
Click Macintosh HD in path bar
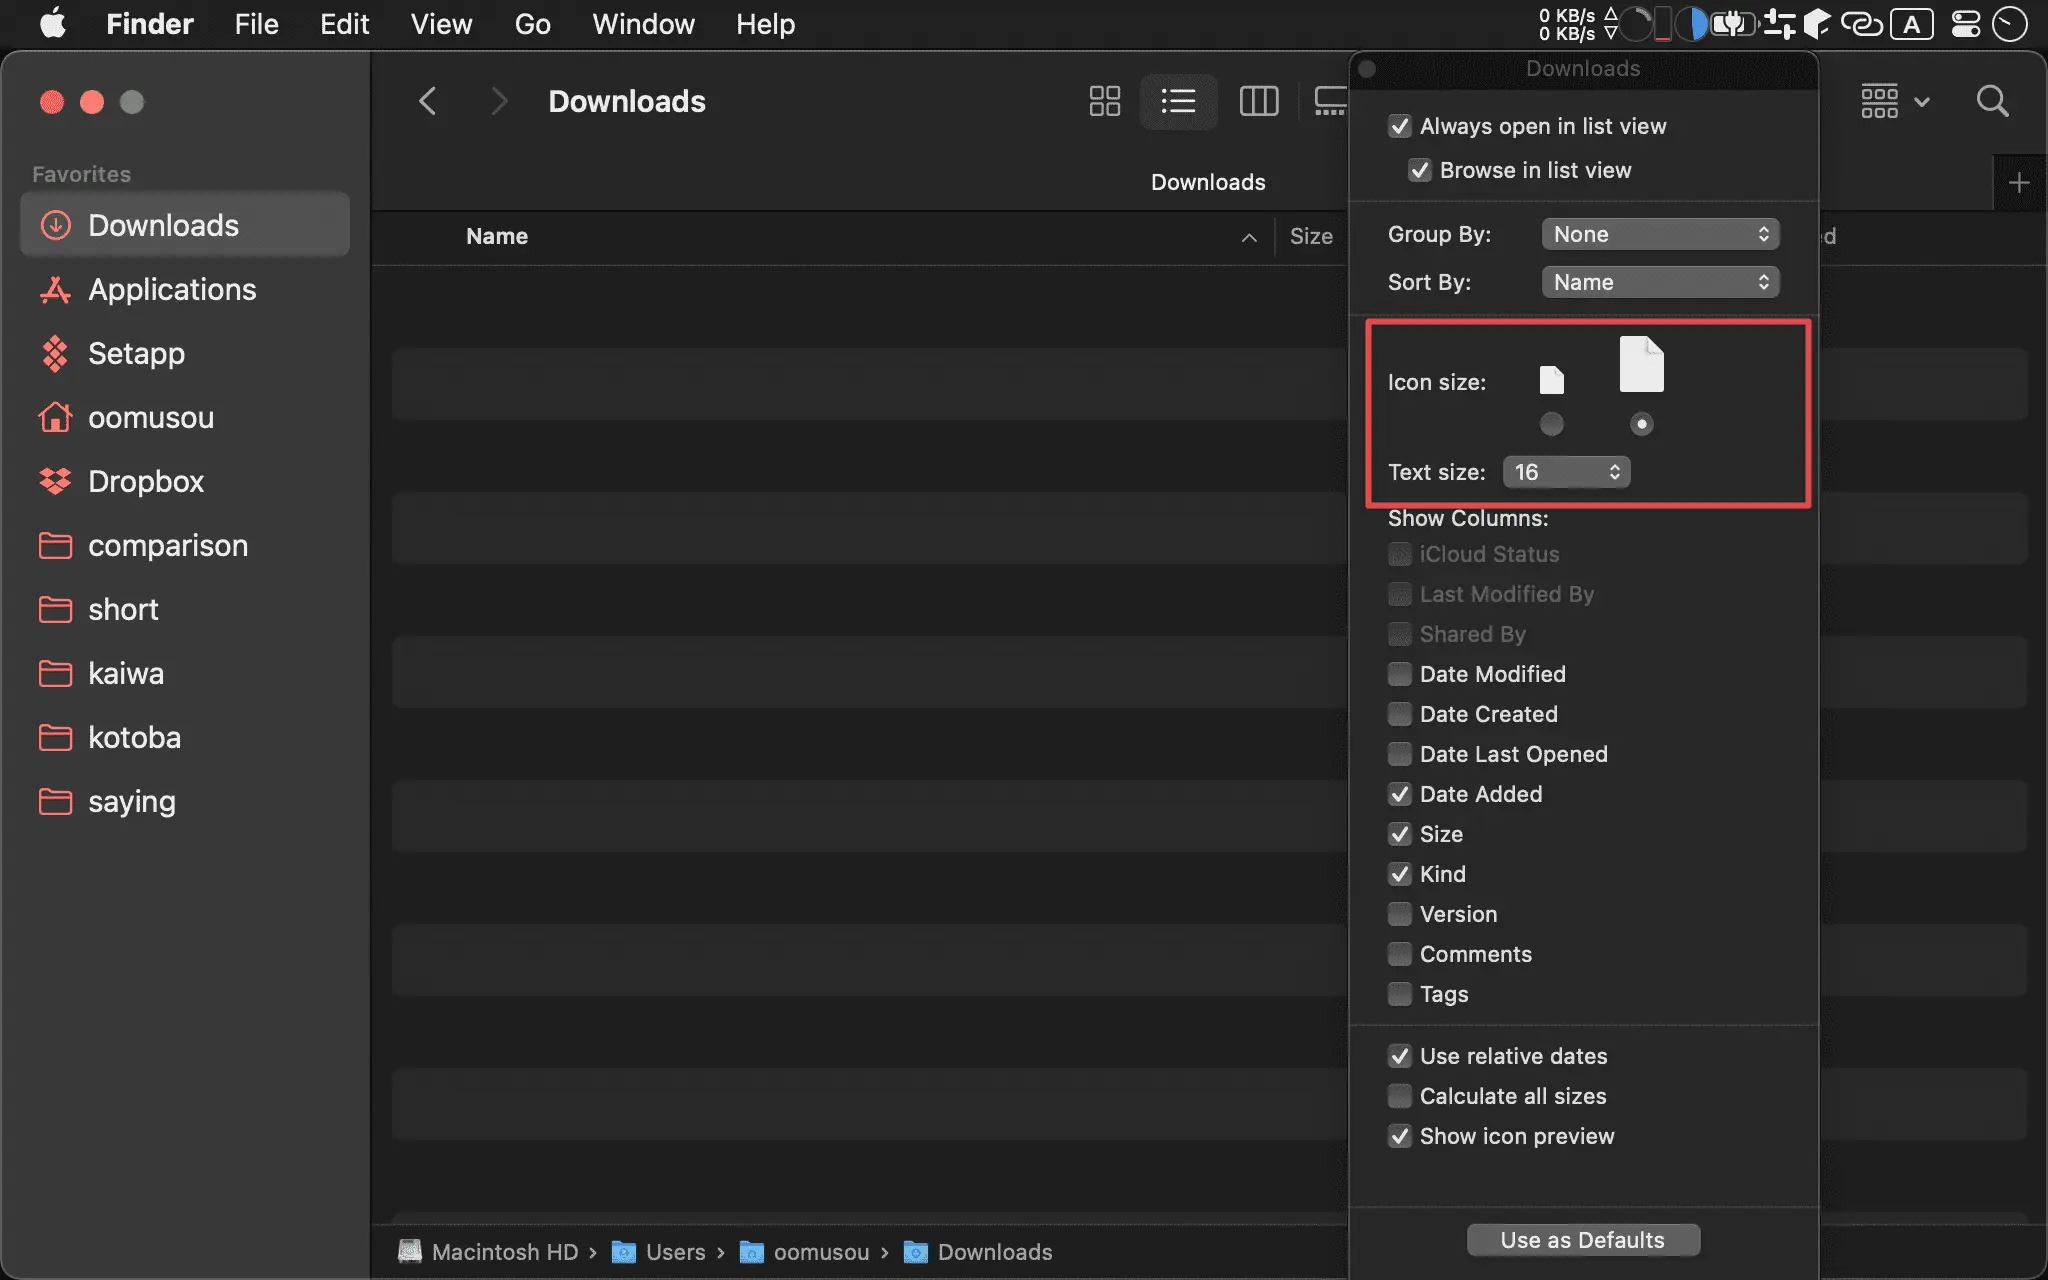coord(489,1252)
